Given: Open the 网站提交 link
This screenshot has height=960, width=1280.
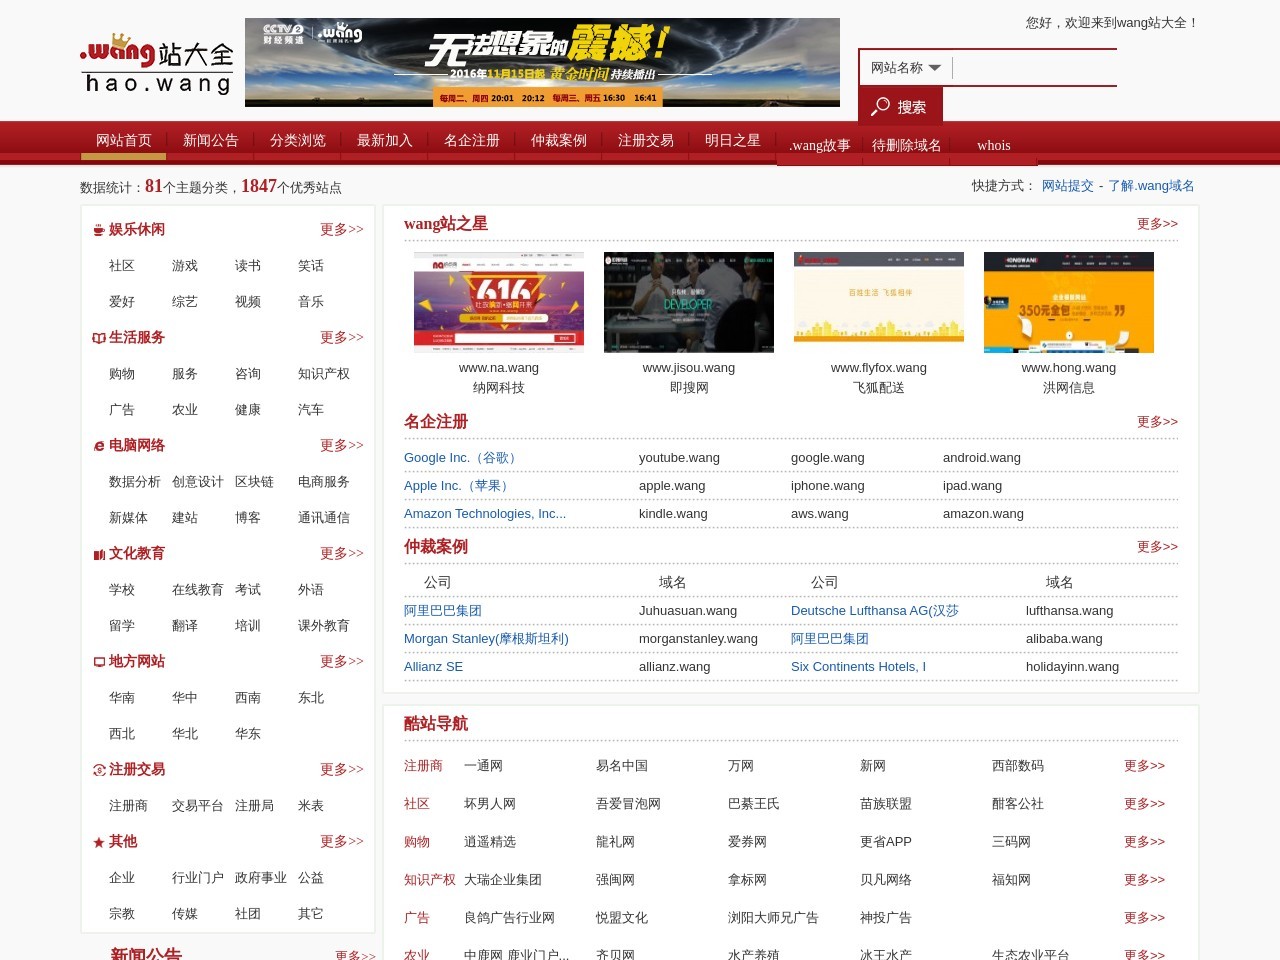Looking at the screenshot, I should pos(1068,185).
